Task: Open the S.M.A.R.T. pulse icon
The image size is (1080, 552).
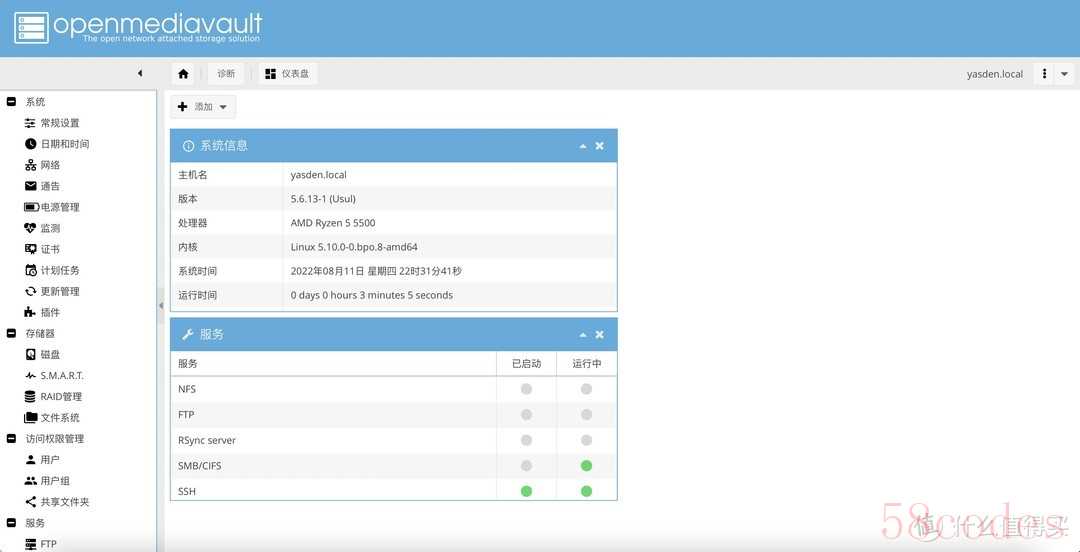Action: click(30, 376)
